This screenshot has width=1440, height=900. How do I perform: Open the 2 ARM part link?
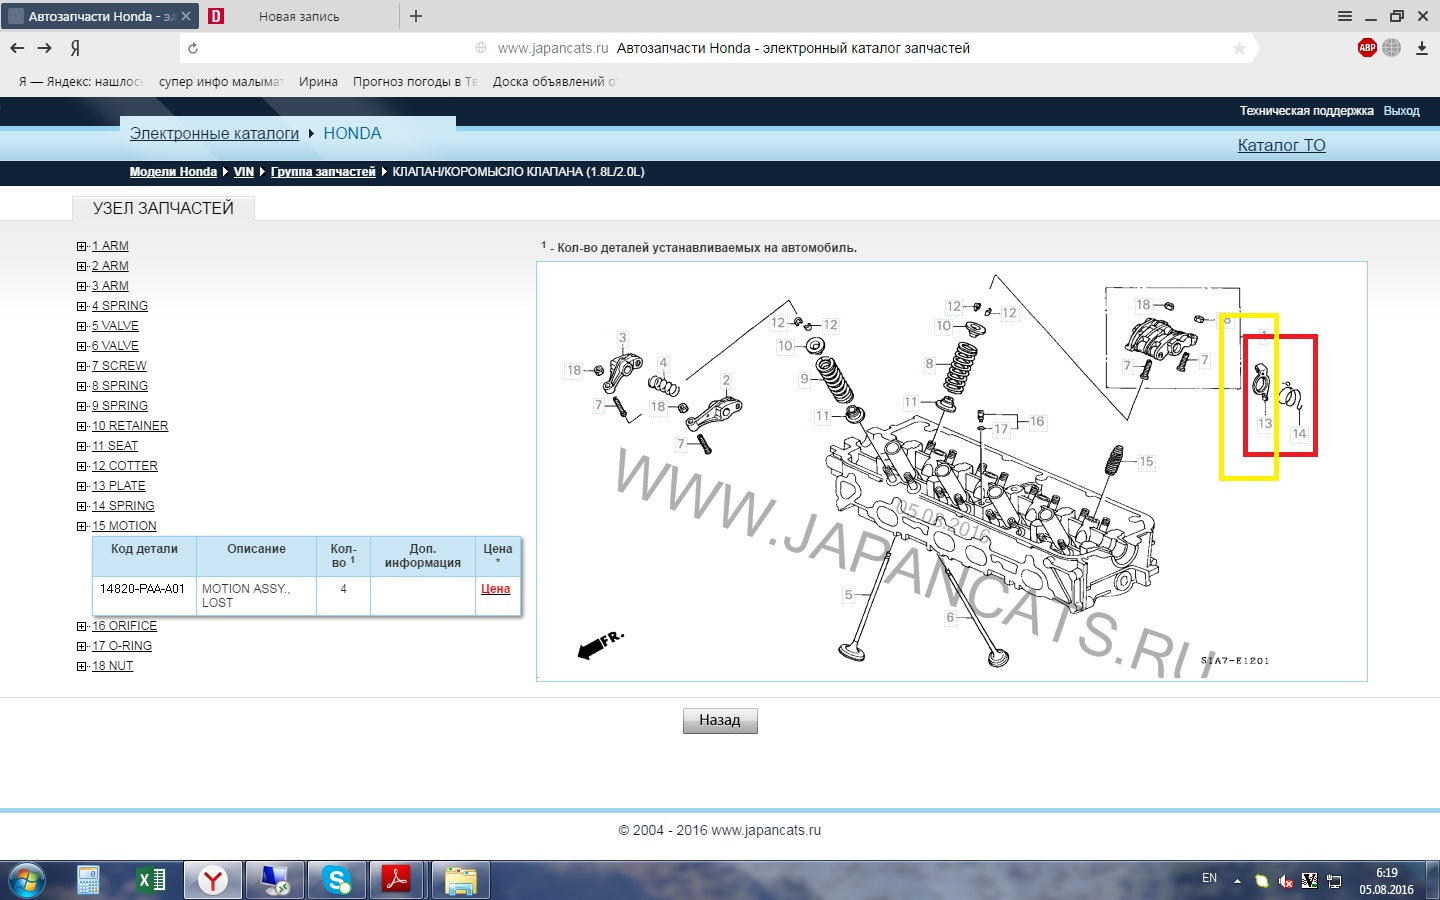pos(110,266)
